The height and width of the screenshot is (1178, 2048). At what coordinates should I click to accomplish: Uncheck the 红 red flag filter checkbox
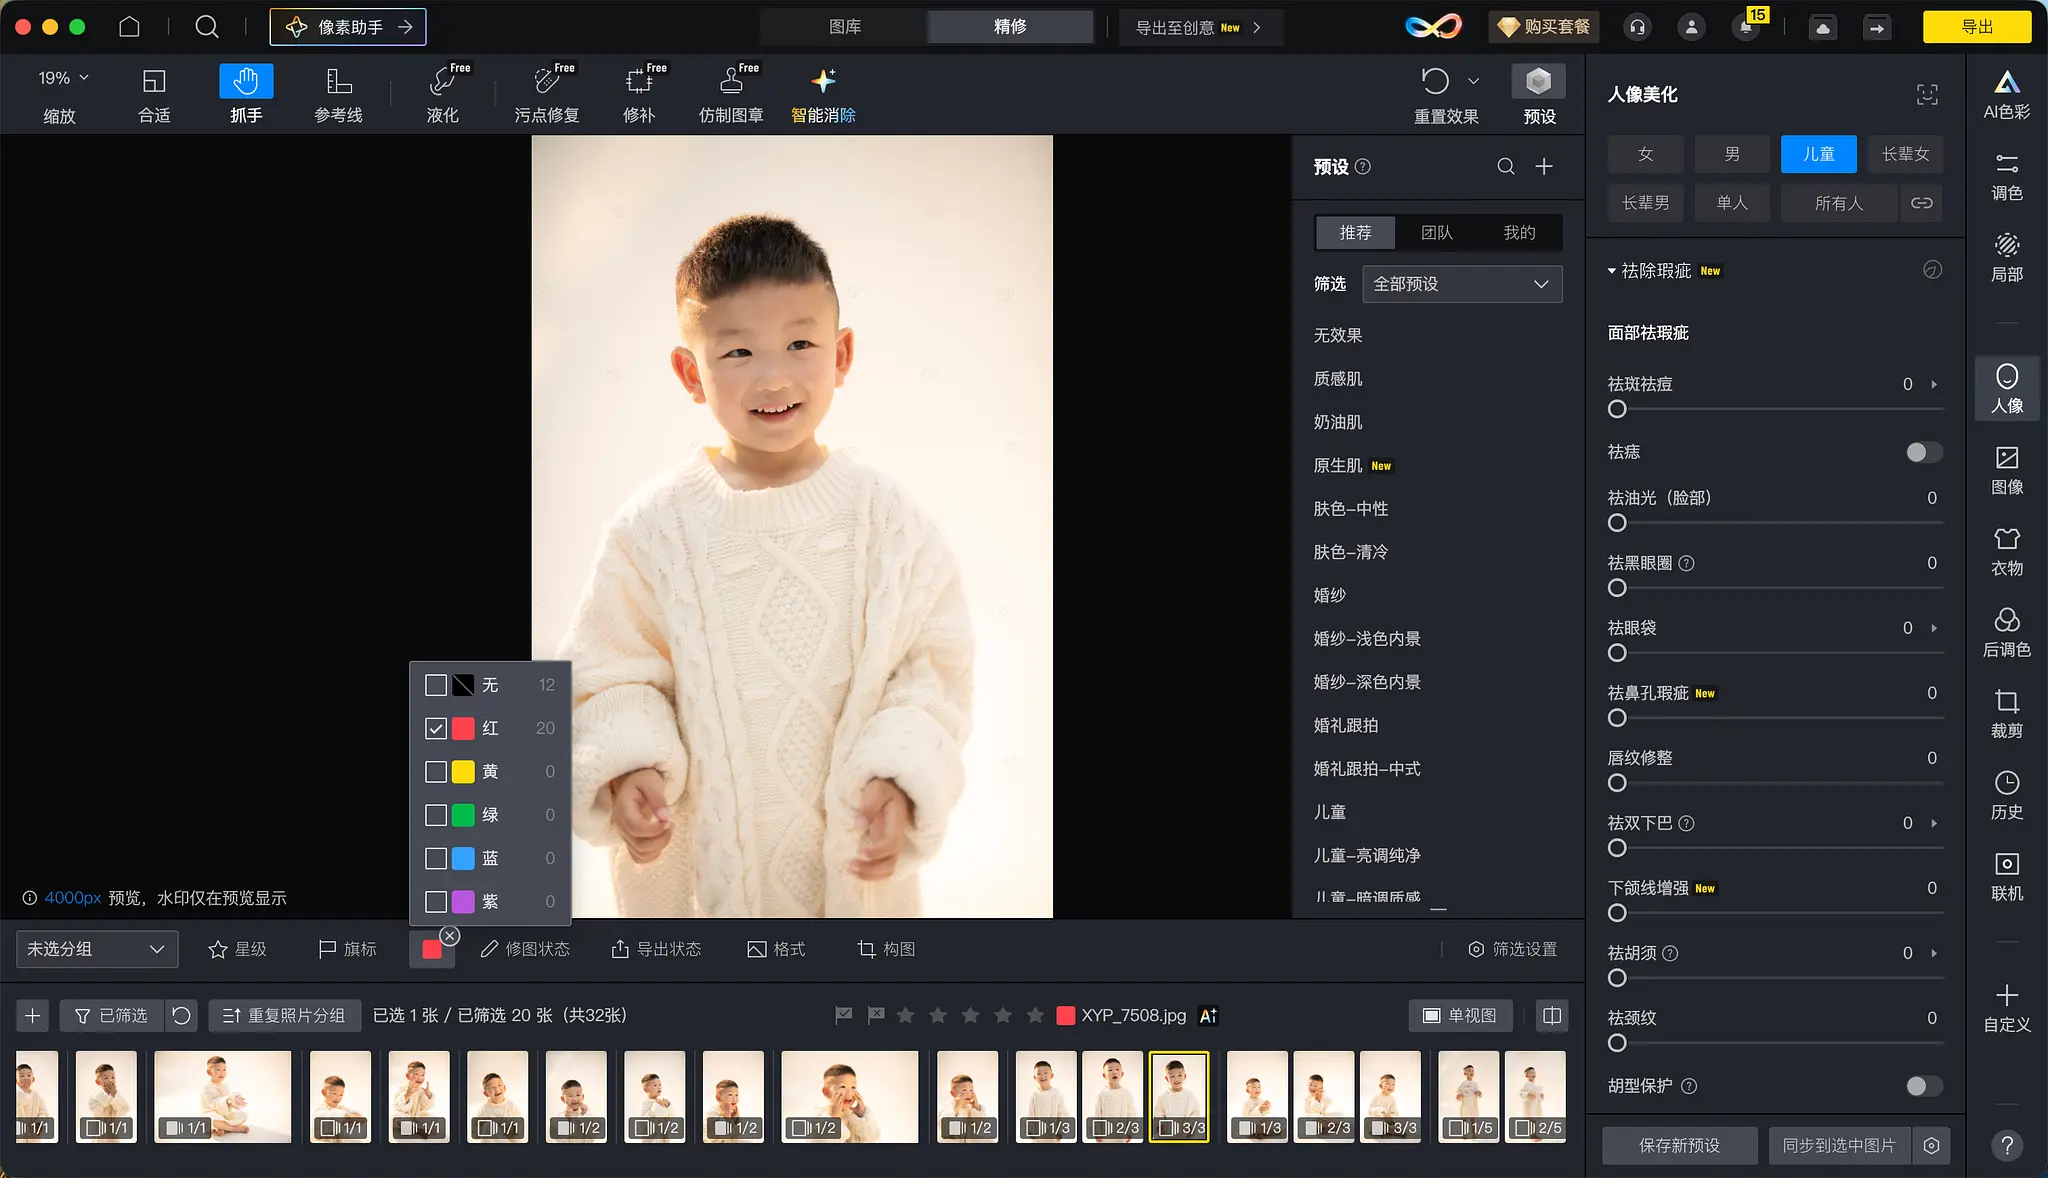pyautogui.click(x=434, y=728)
